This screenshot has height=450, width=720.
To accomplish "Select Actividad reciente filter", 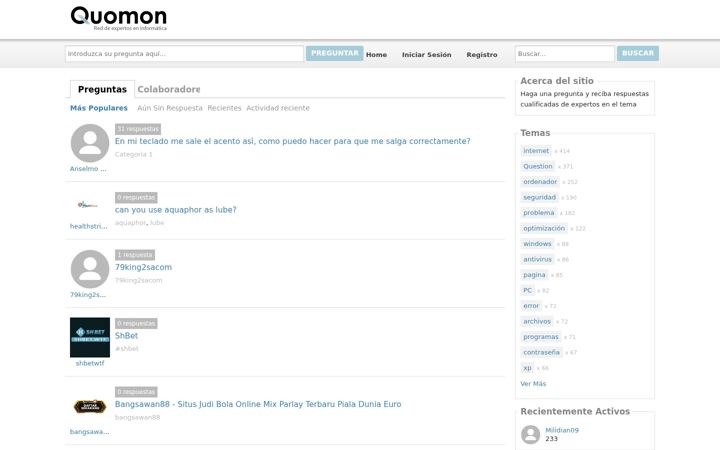I will coord(278,108).
